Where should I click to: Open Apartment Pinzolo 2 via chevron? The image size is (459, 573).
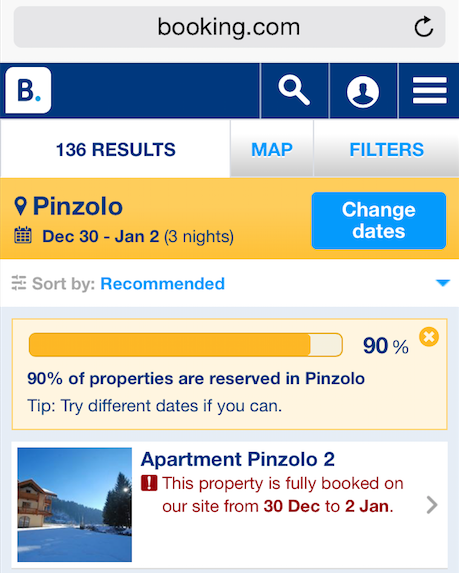point(432,505)
